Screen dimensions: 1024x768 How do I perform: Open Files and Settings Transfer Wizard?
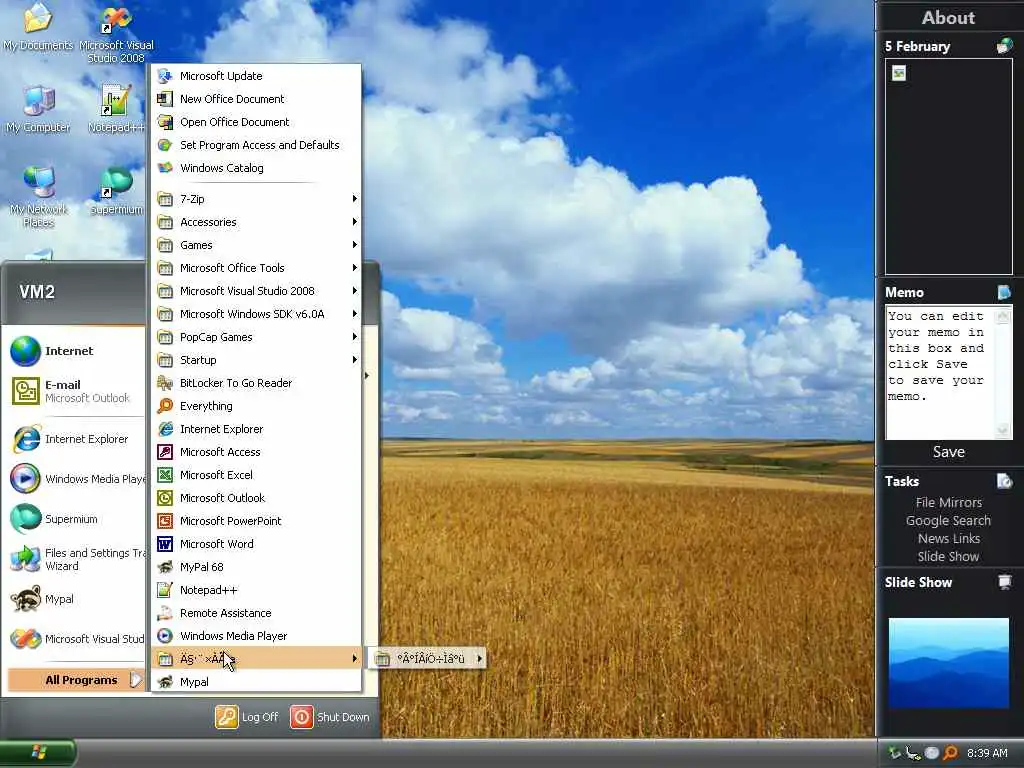tap(76, 559)
